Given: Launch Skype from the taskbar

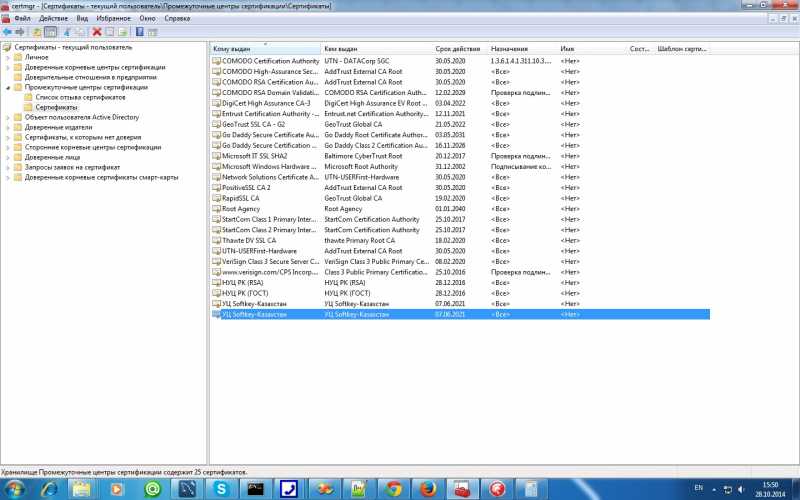Looking at the screenshot, I should coord(220,489).
